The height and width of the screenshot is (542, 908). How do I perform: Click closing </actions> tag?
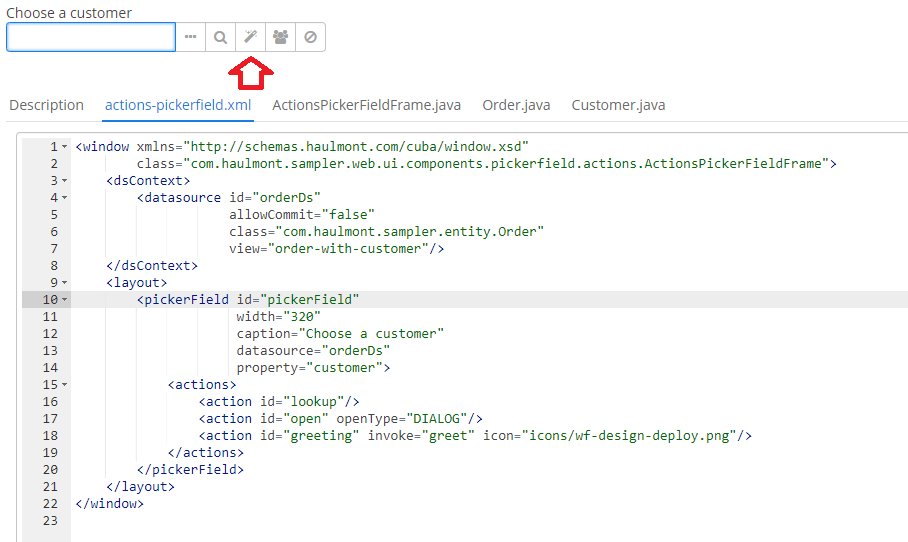click(x=206, y=453)
